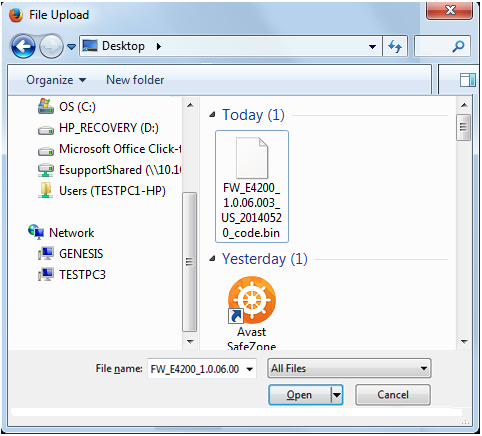Click the Open button

tap(300, 395)
